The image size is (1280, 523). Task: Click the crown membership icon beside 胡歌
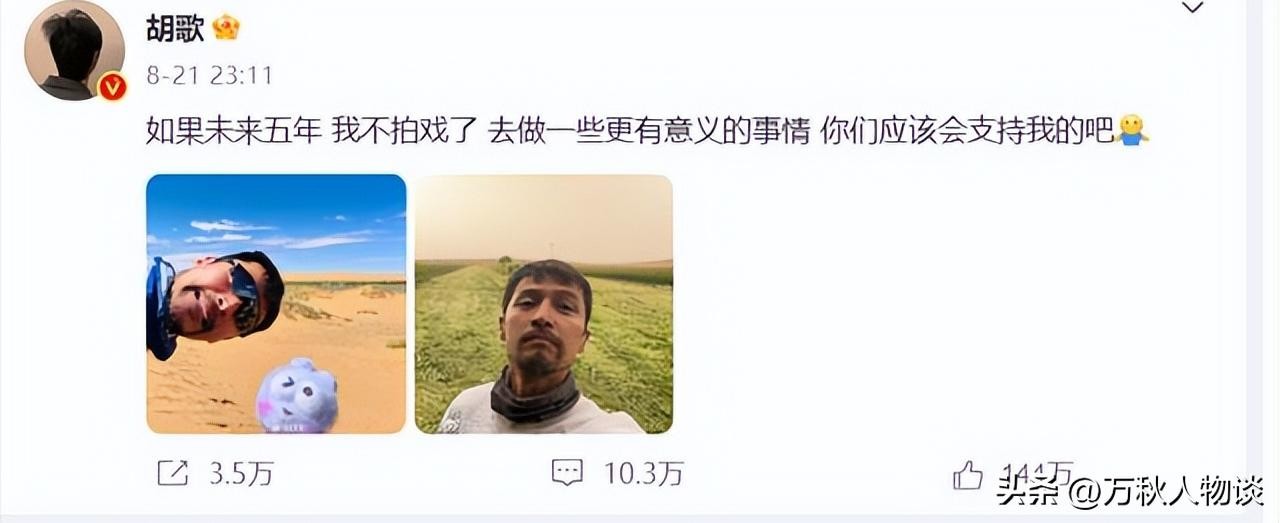(x=227, y=27)
